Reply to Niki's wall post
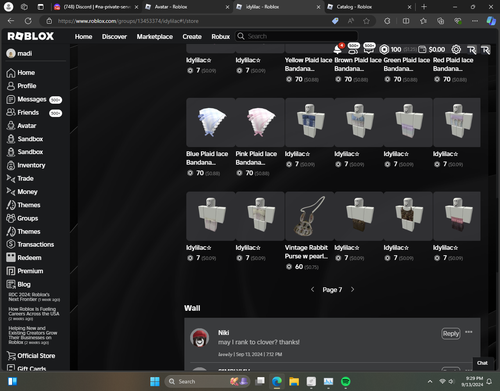The width and height of the screenshot is (500, 391). click(x=451, y=333)
